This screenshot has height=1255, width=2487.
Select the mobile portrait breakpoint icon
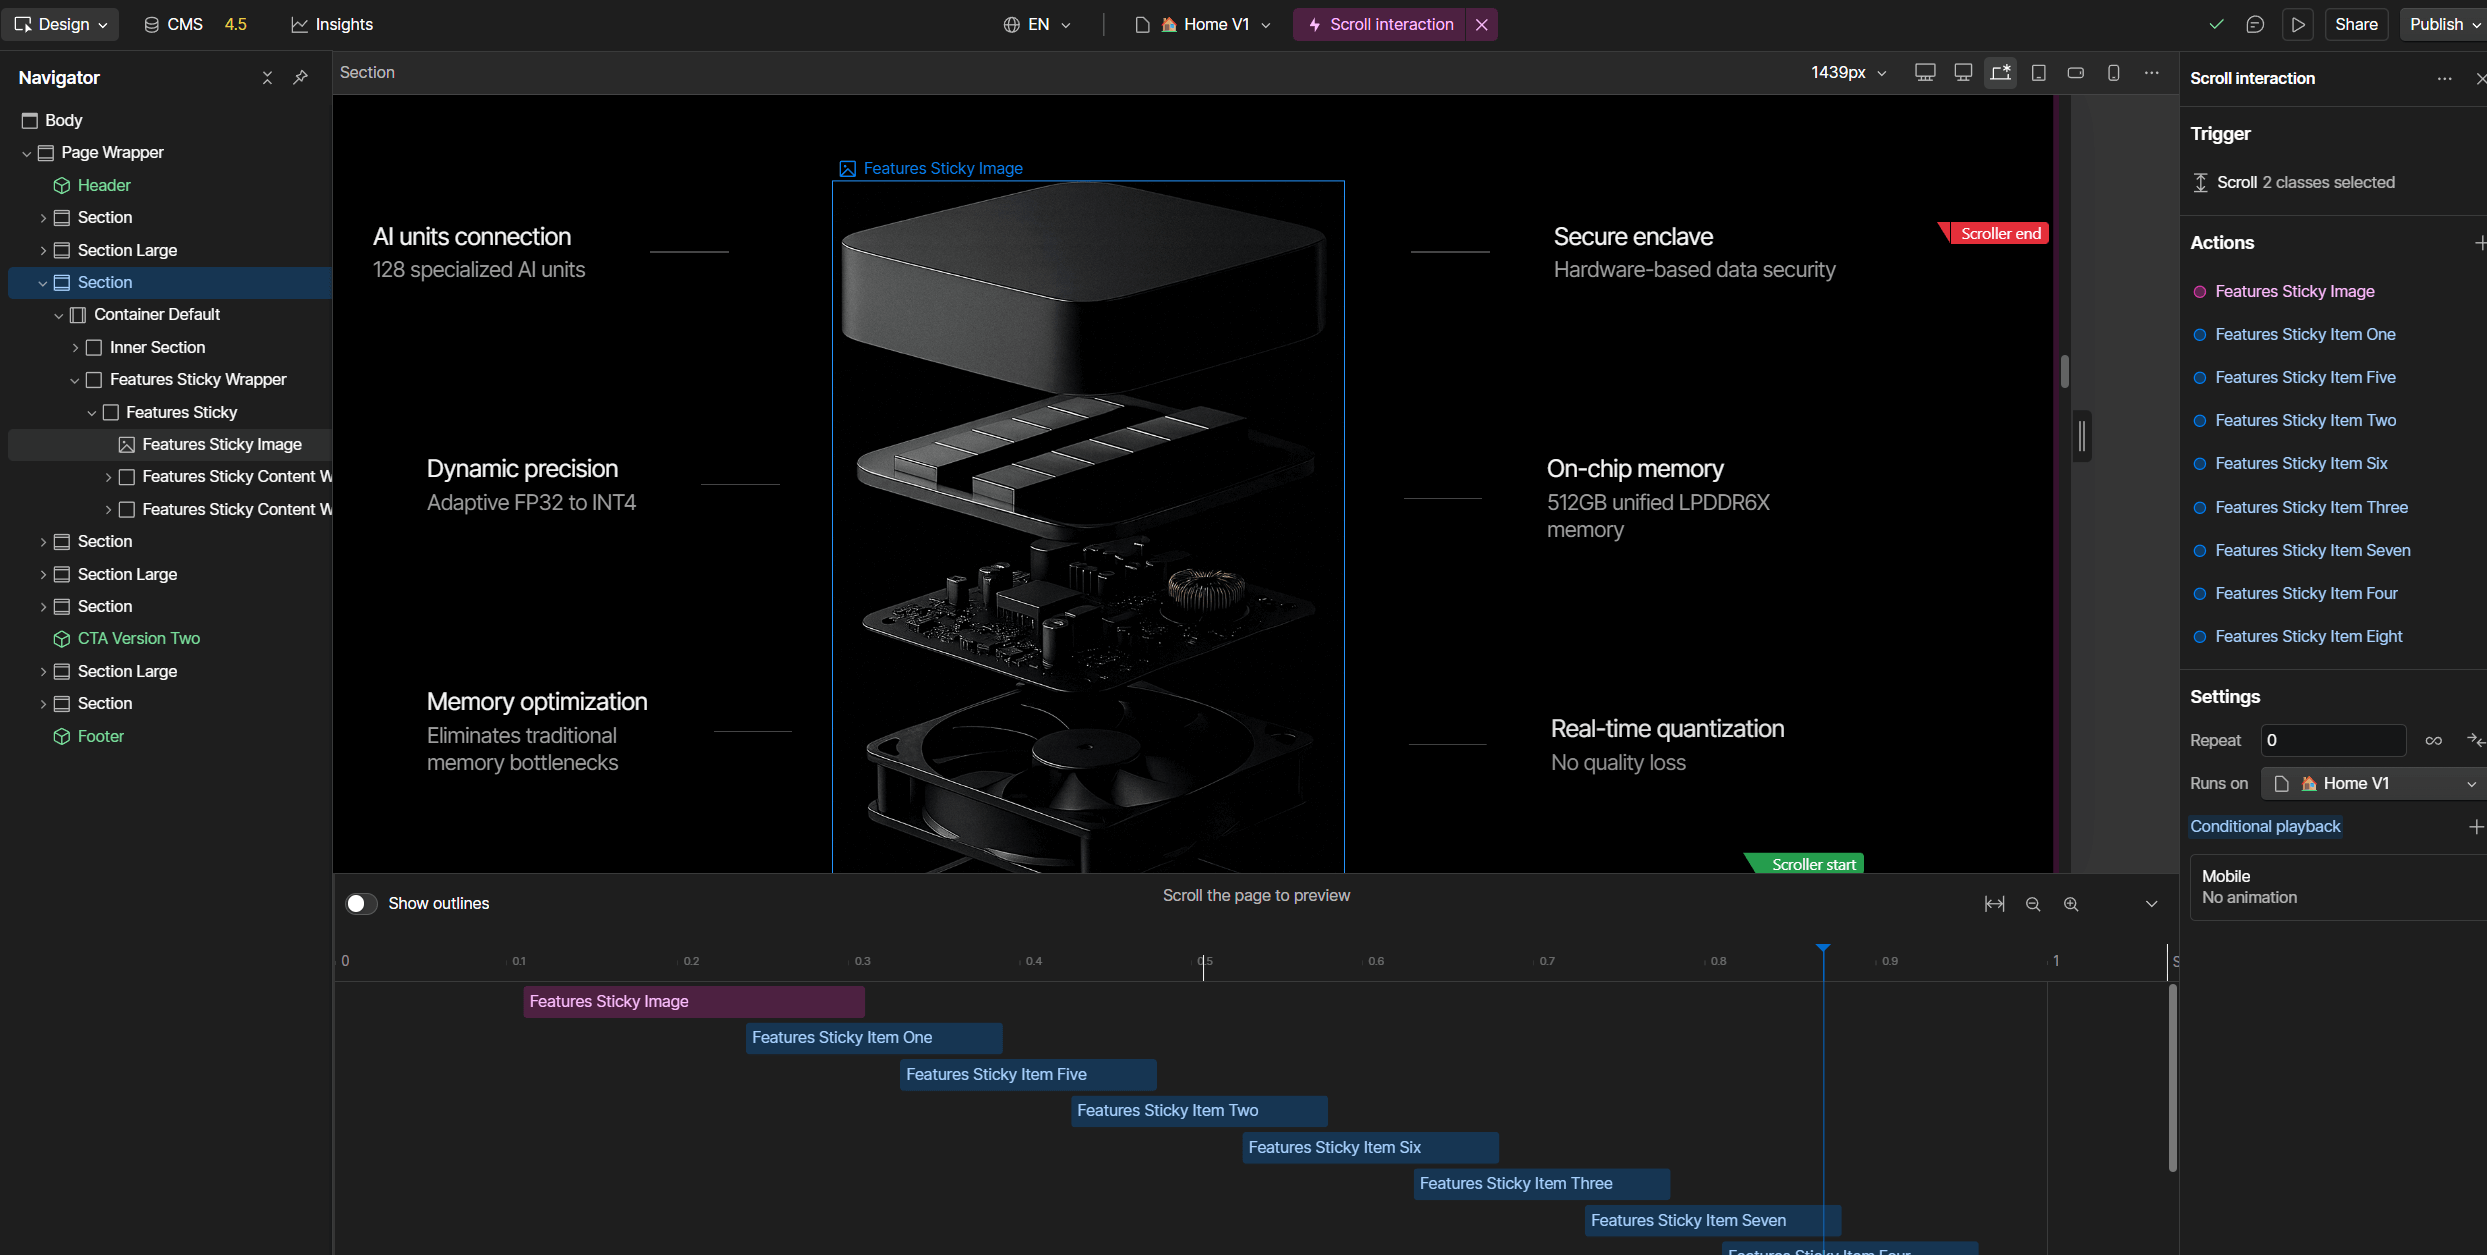coord(2113,72)
